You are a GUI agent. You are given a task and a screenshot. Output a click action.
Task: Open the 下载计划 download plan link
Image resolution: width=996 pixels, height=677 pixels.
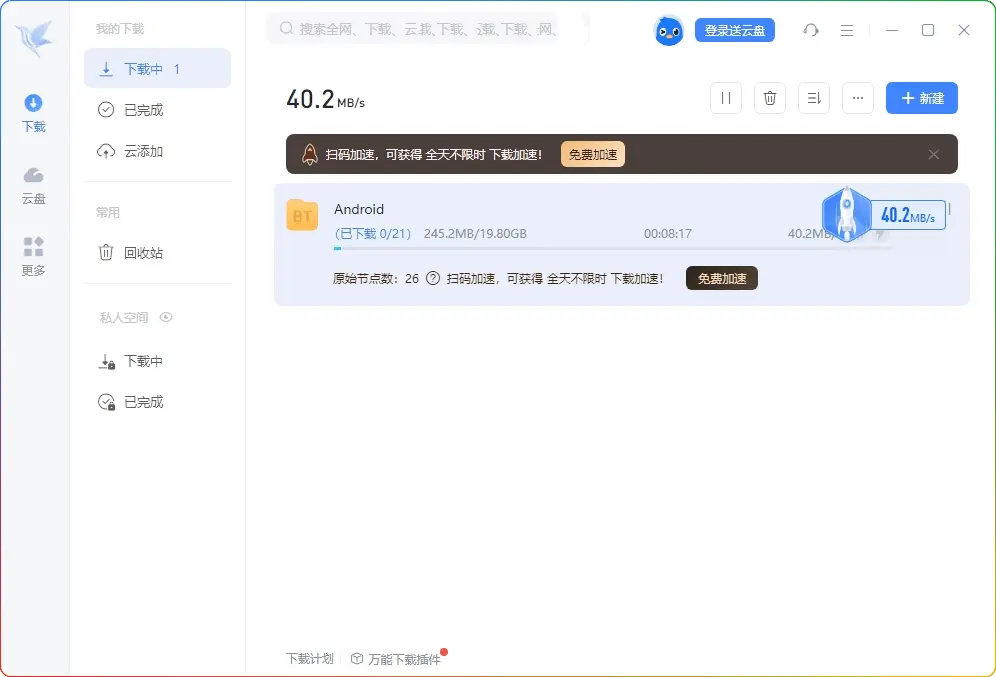[310, 659]
